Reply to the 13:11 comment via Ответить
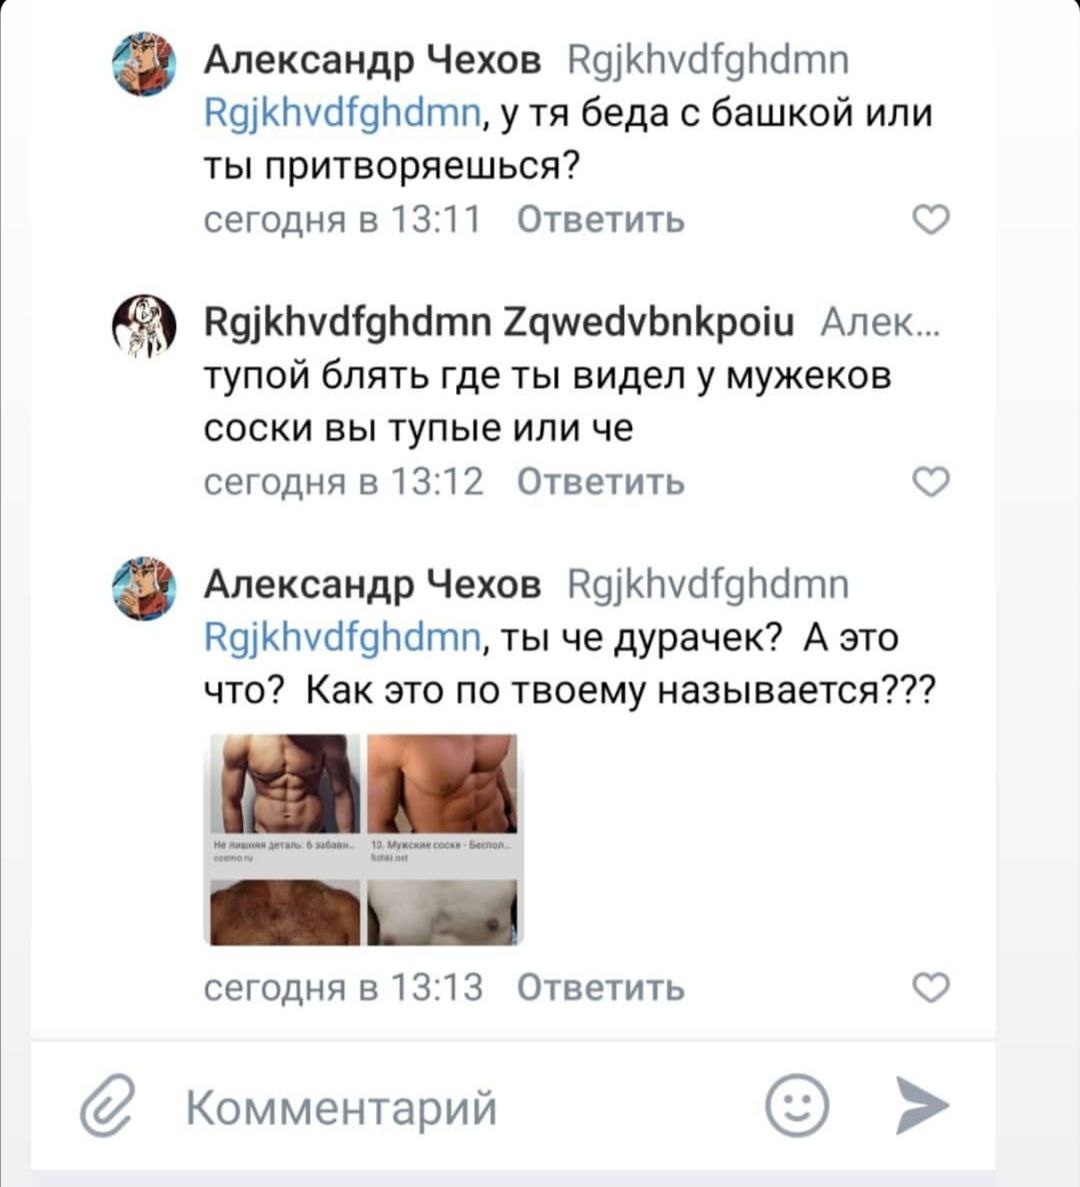The height and width of the screenshot is (1187, 1080). (601, 220)
